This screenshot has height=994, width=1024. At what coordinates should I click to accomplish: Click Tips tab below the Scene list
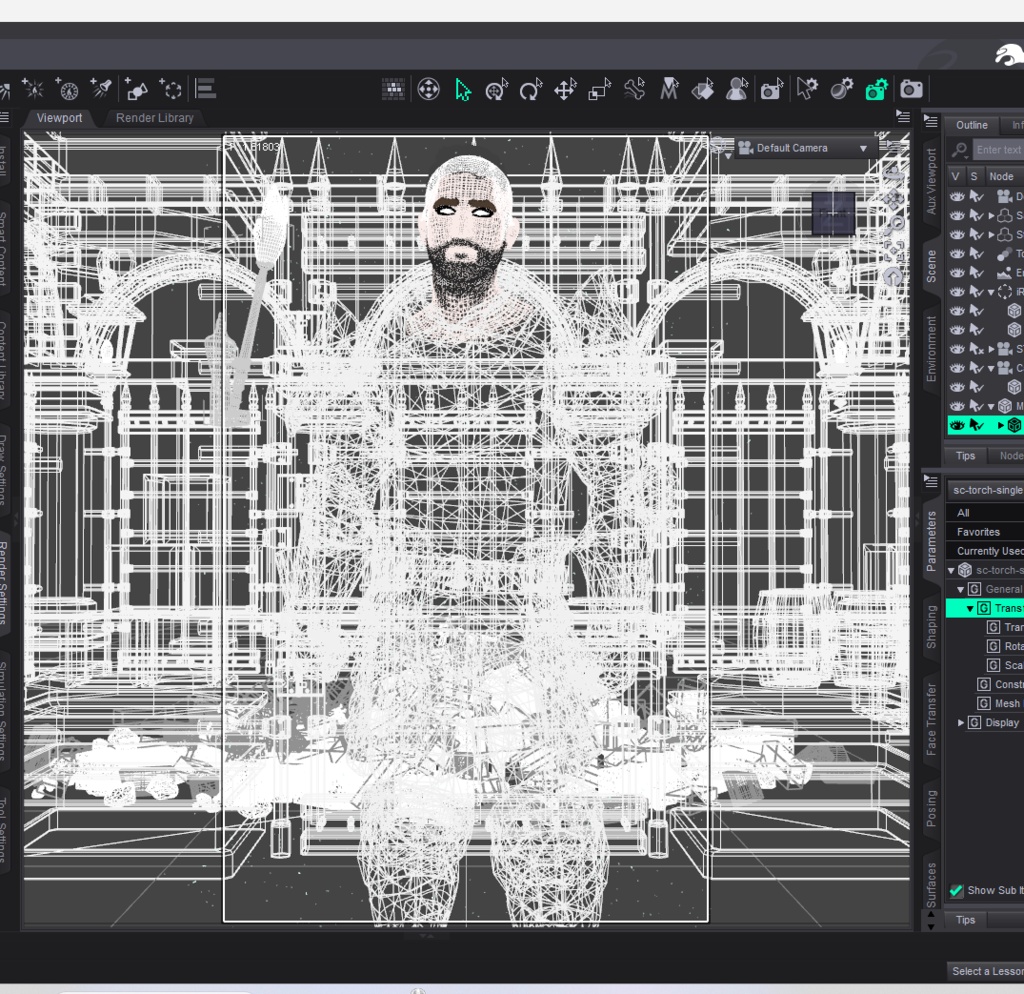click(x=965, y=456)
